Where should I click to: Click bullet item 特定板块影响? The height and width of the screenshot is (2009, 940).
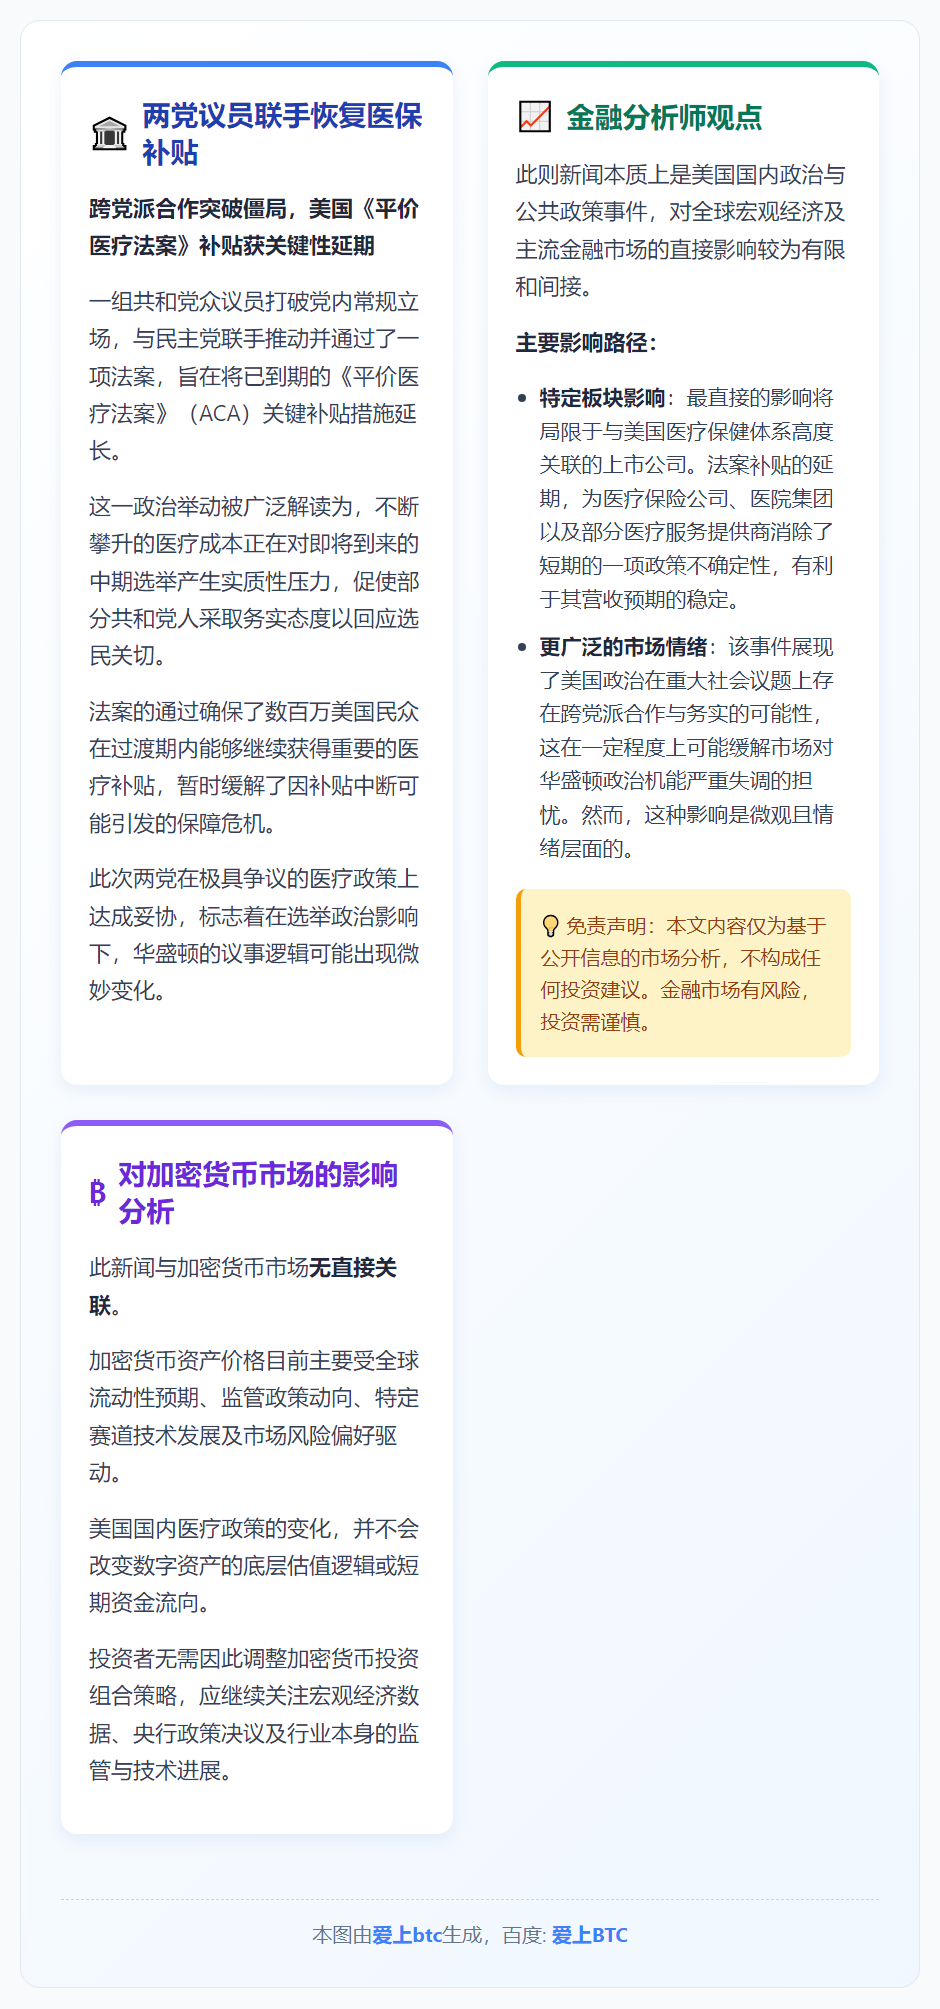pyautogui.click(x=687, y=498)
